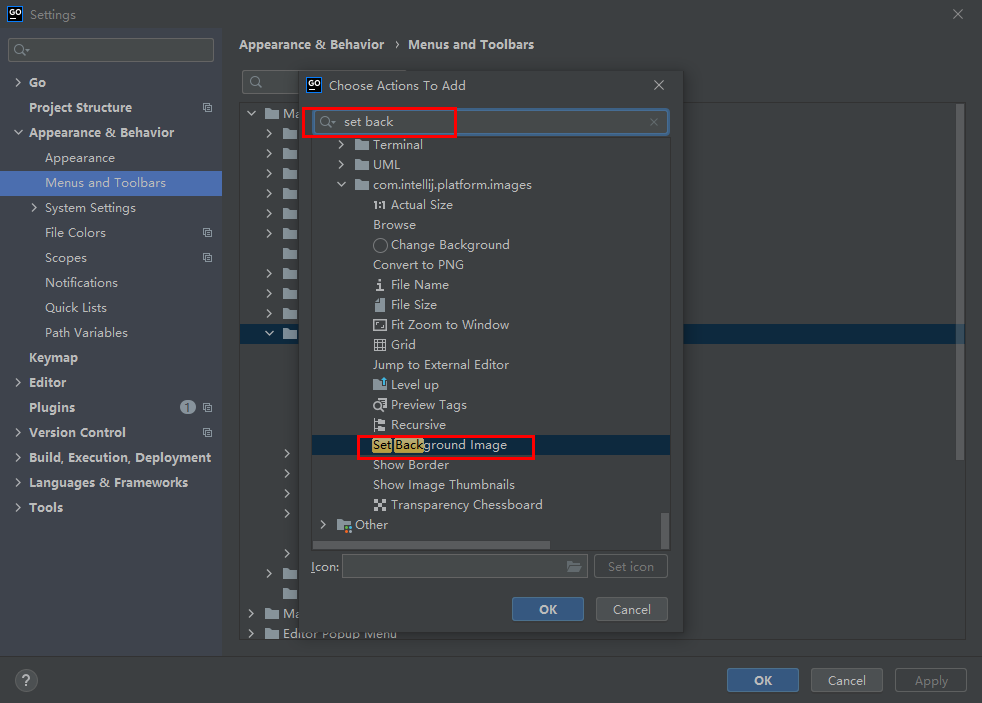Click the Other folder icon
The height and width of the screenshot is (703, 982).
coord(344,525)
